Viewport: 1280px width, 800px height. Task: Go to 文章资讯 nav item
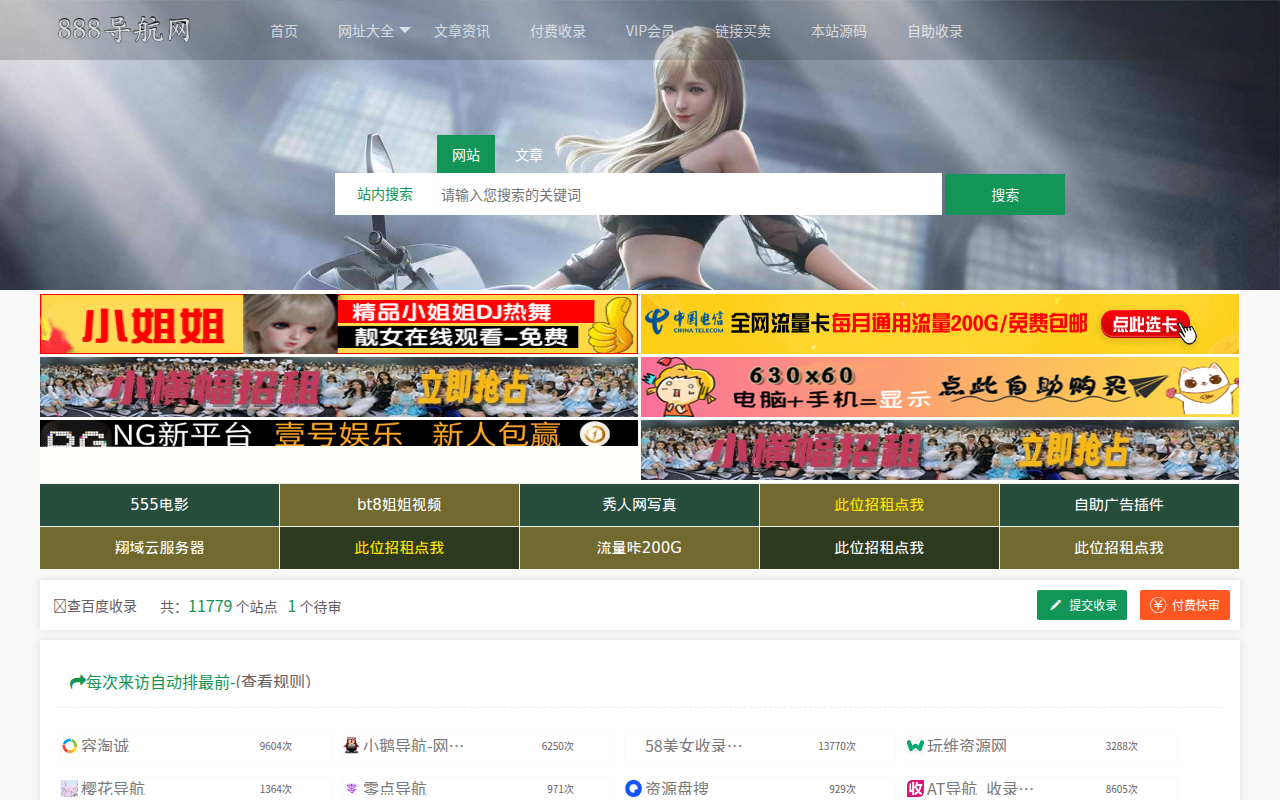pyautogui.click(x=462, y=31)
